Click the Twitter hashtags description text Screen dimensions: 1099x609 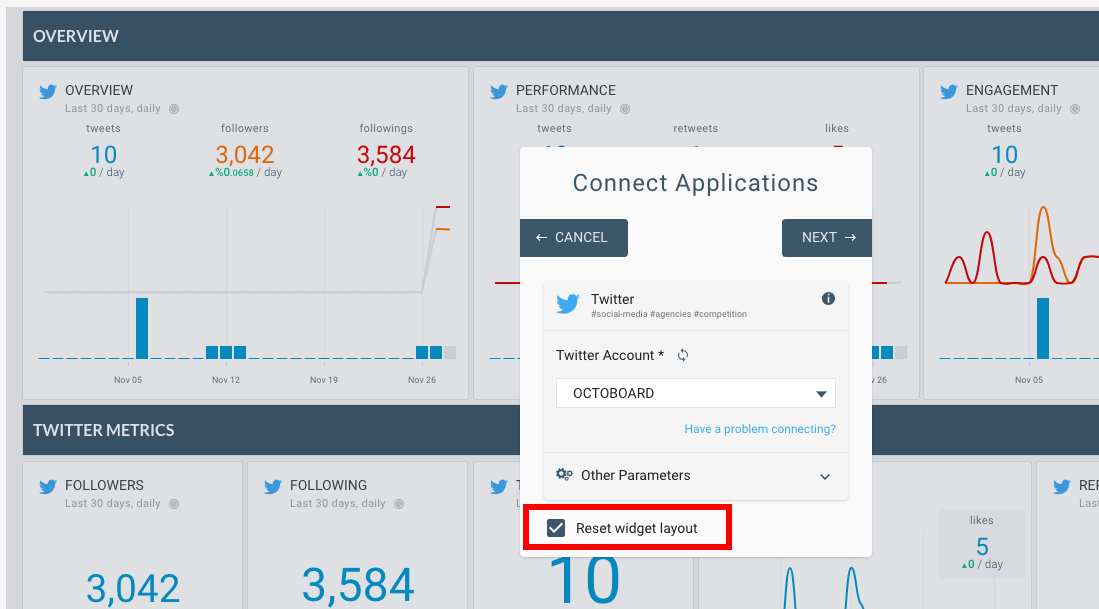pyautogui.click(x=669, y=314)
